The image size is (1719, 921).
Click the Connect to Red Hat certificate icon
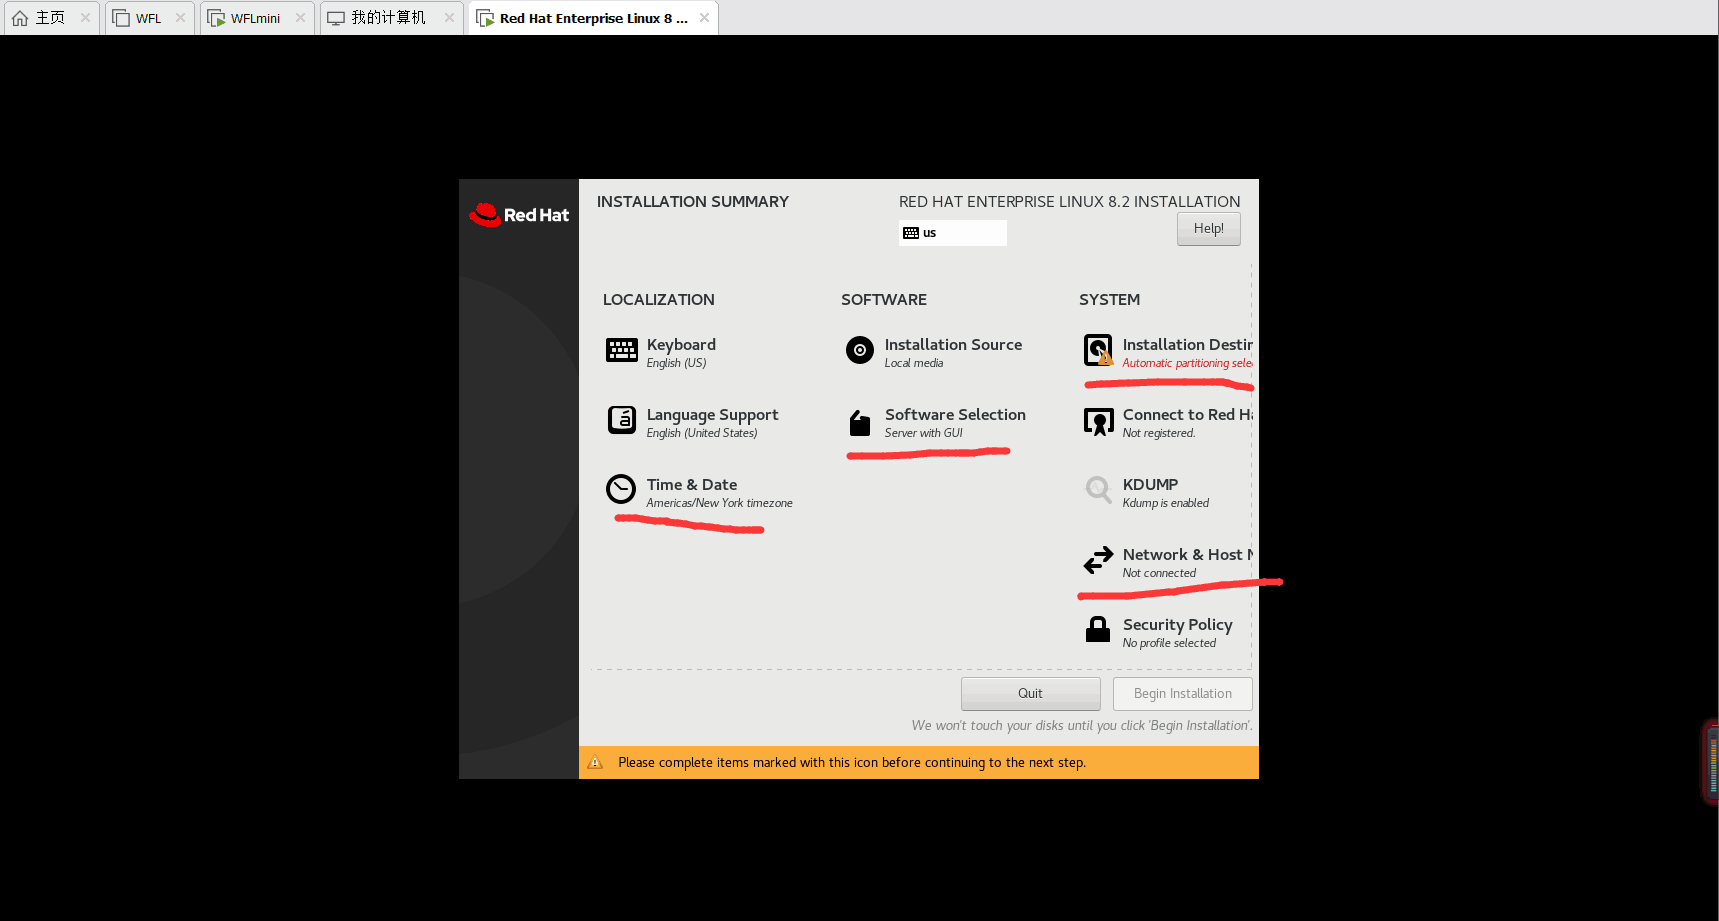pos(1098,421)
